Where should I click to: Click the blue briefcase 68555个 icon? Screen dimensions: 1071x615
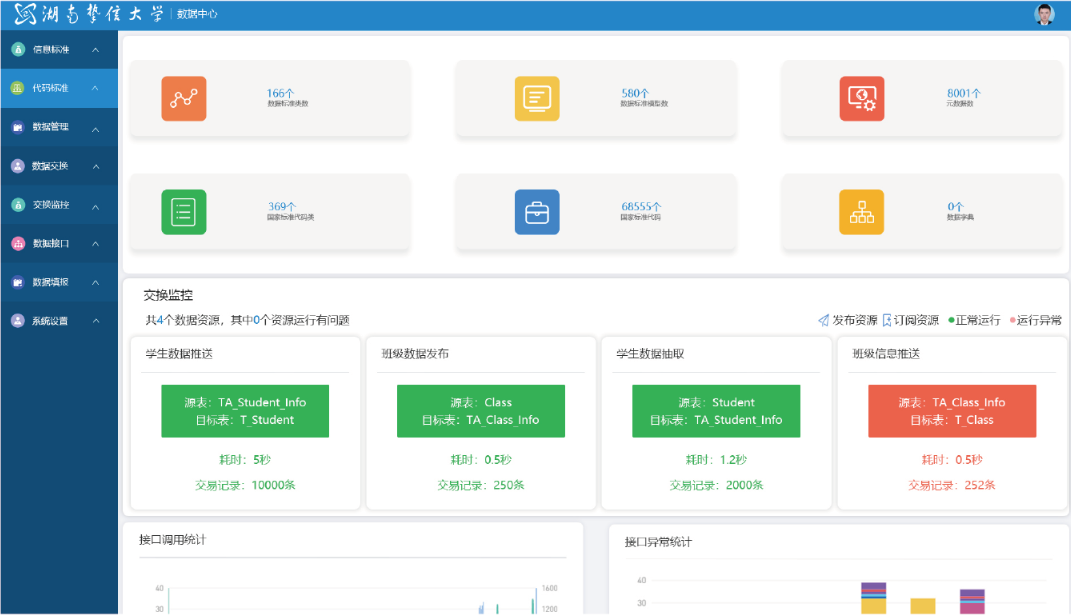coord(537,212)
